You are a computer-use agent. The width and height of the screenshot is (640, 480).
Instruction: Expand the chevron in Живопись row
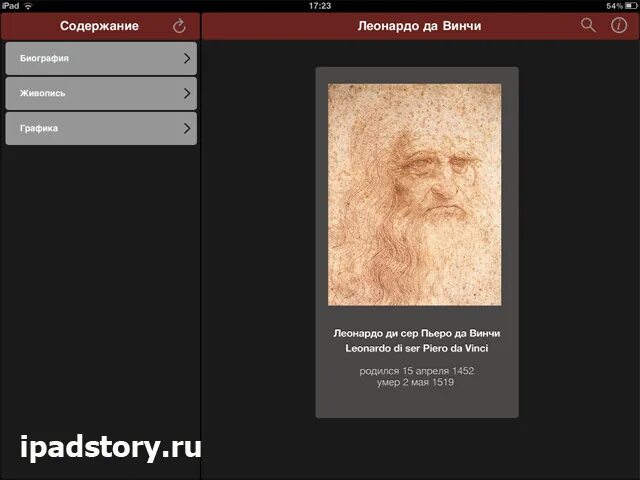pyautogui.click(x=187, y=93)
